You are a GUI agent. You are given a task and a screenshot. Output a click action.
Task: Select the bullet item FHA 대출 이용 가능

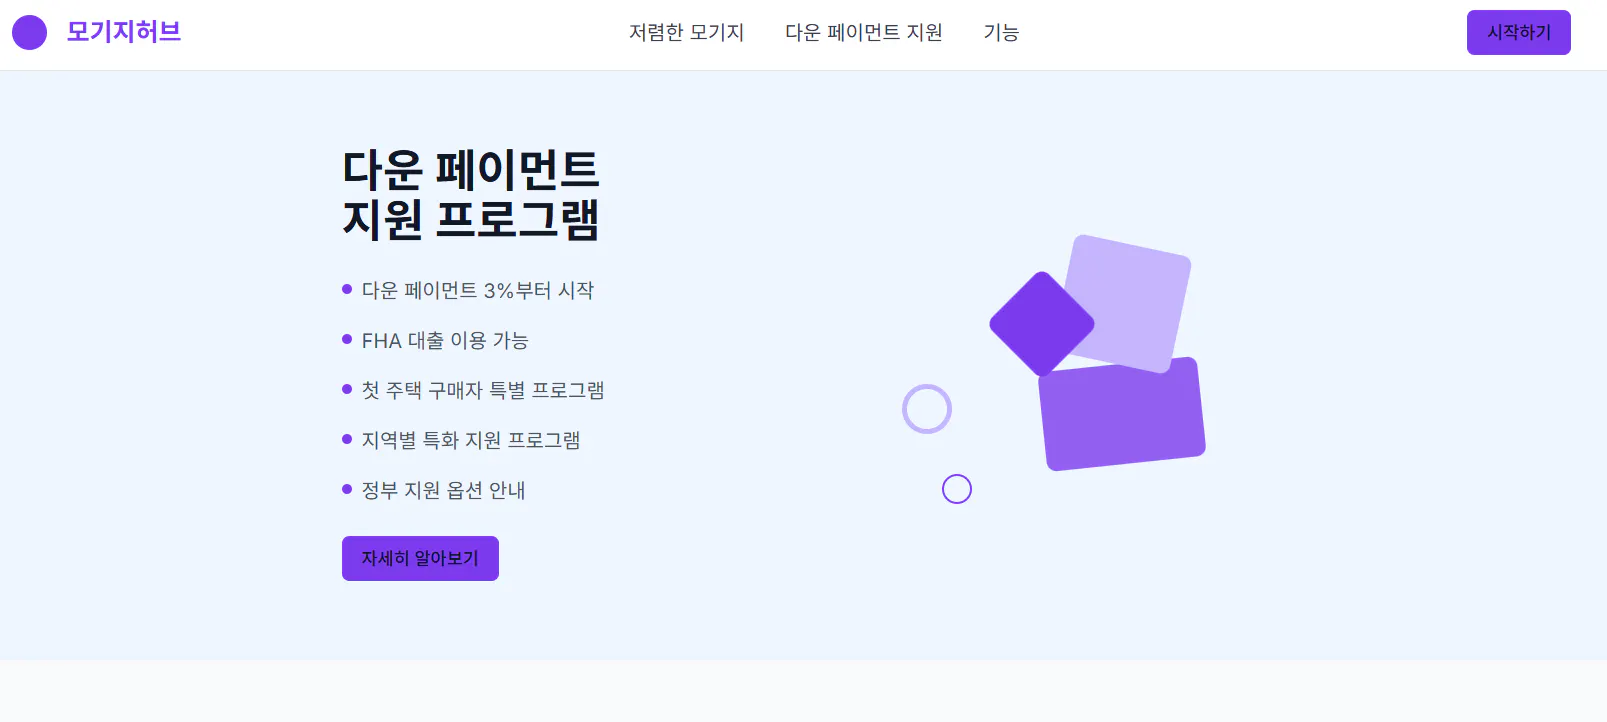point(447,340)
